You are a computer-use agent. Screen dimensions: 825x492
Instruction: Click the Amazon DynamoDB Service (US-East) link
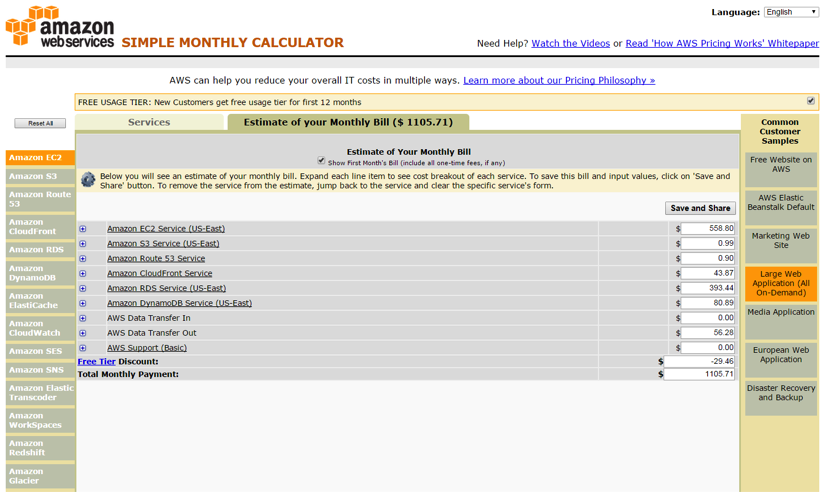tap(179, 303)
